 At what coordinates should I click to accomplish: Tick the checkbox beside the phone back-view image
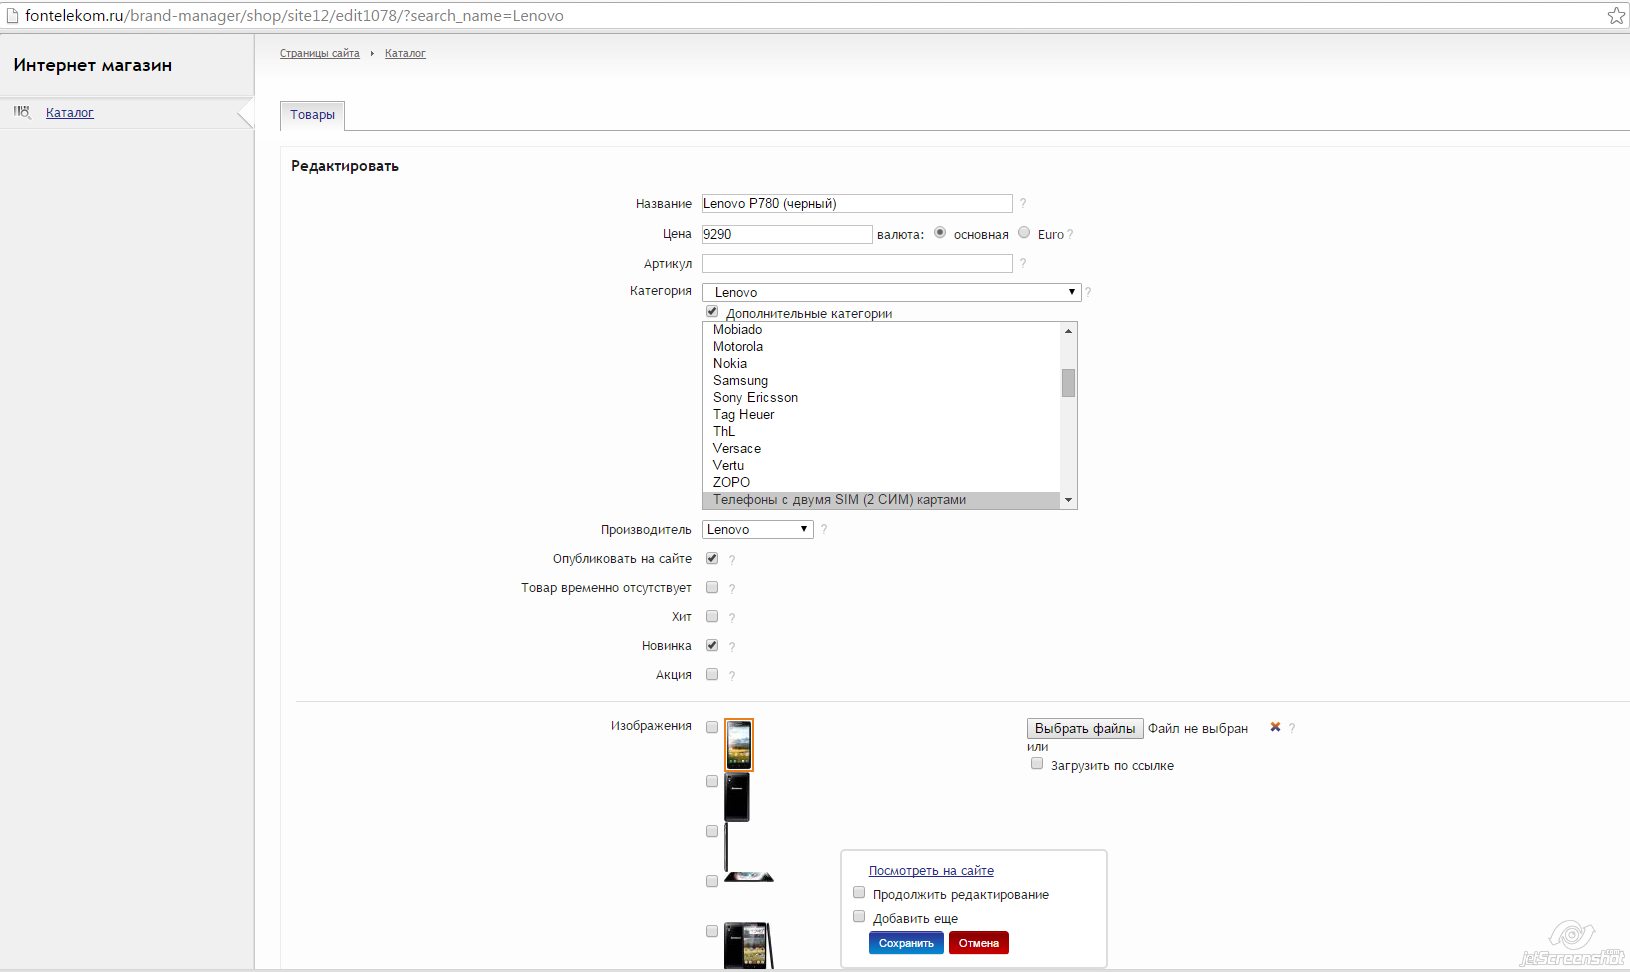point(712,781)
